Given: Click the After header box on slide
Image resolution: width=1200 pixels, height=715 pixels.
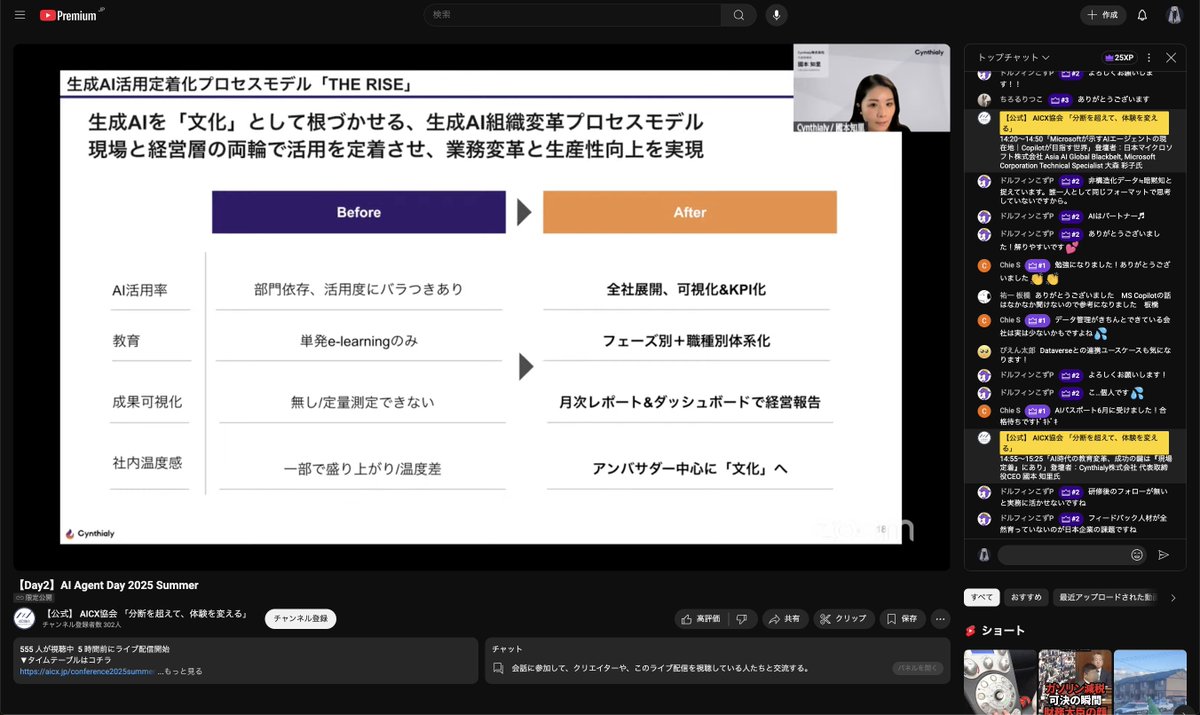Looking at the screenshot, I should tap(690, 212).
